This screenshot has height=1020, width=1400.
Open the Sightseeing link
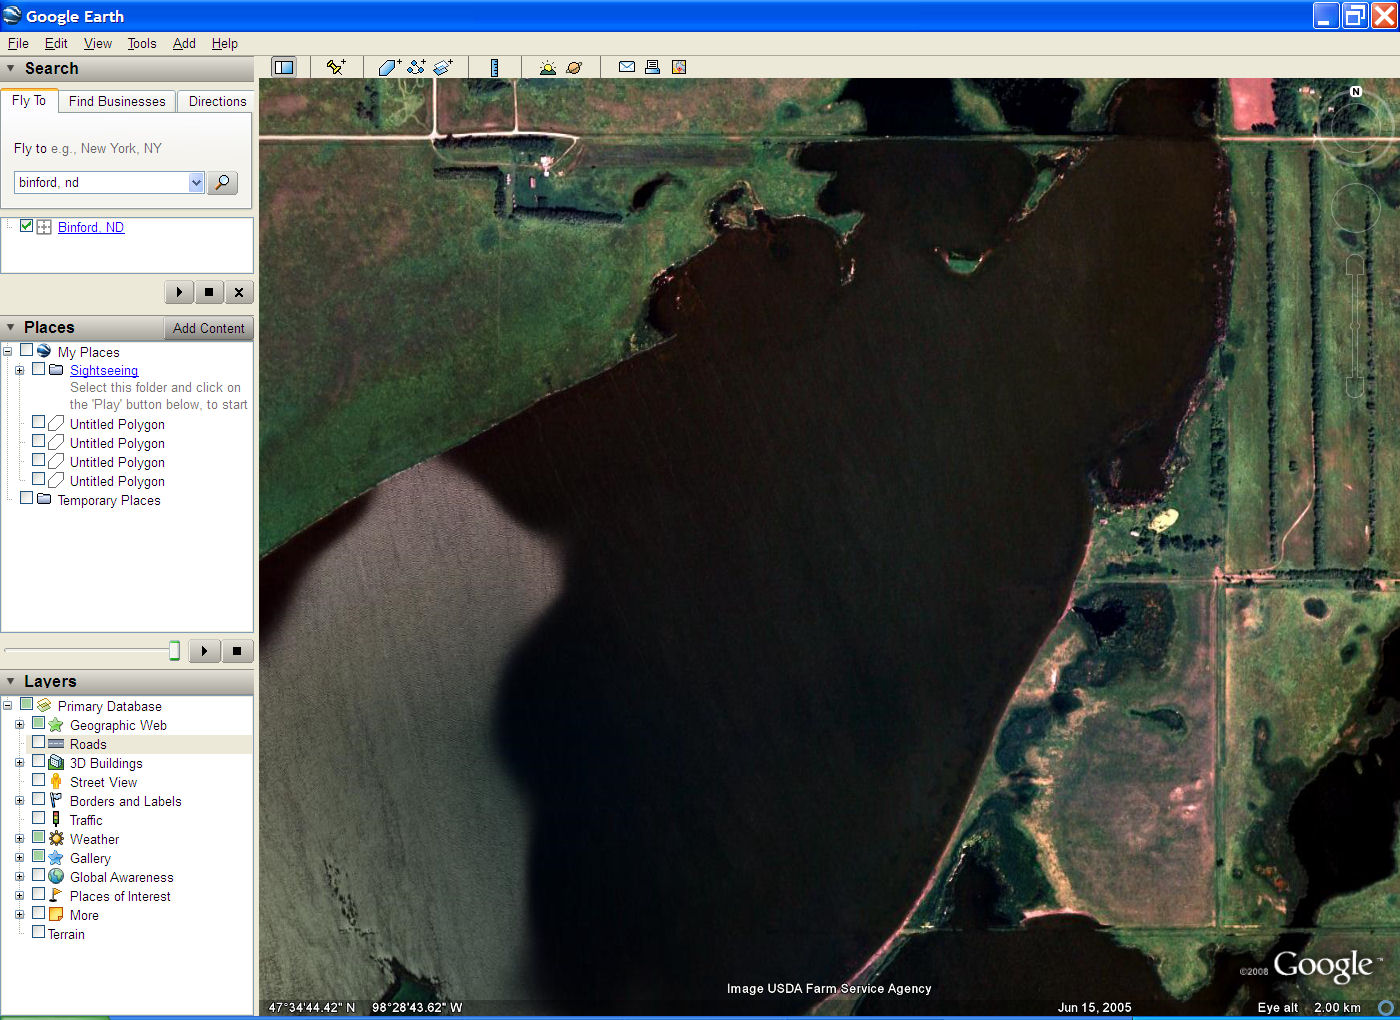coord(104,370)
